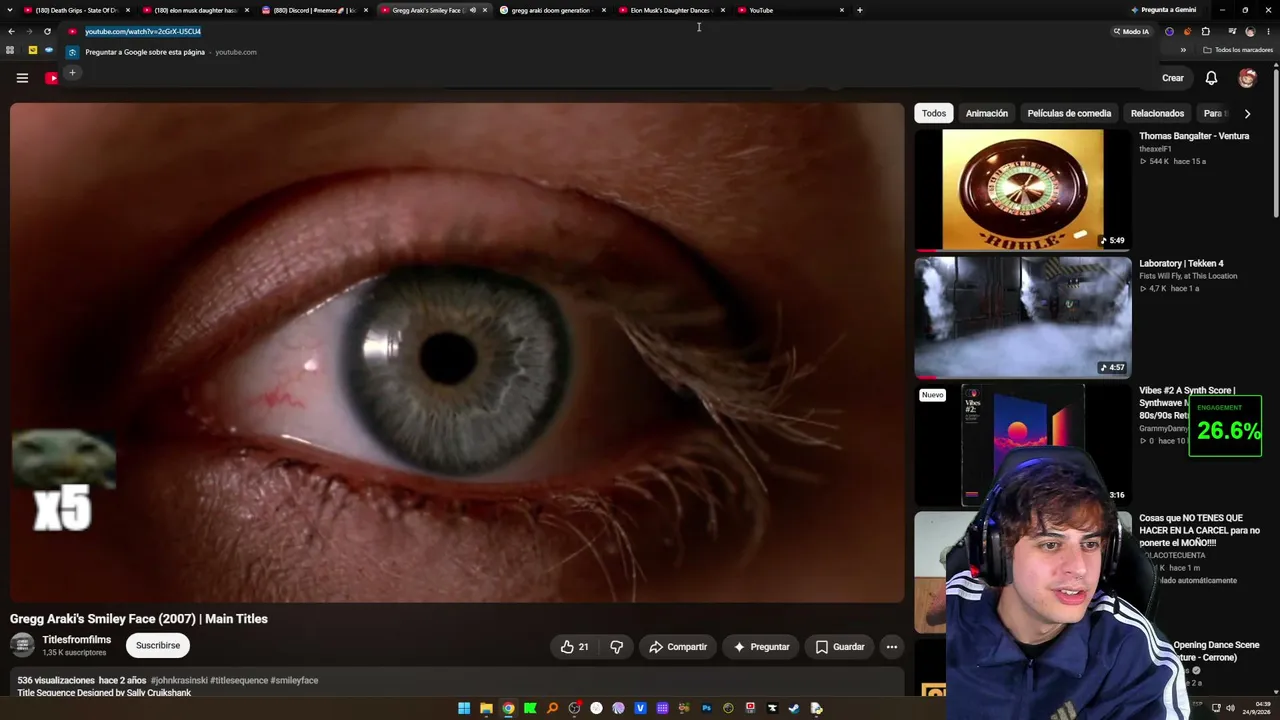
Task: Subscribe with the Suscribirse button
Action: pos(158,645)
